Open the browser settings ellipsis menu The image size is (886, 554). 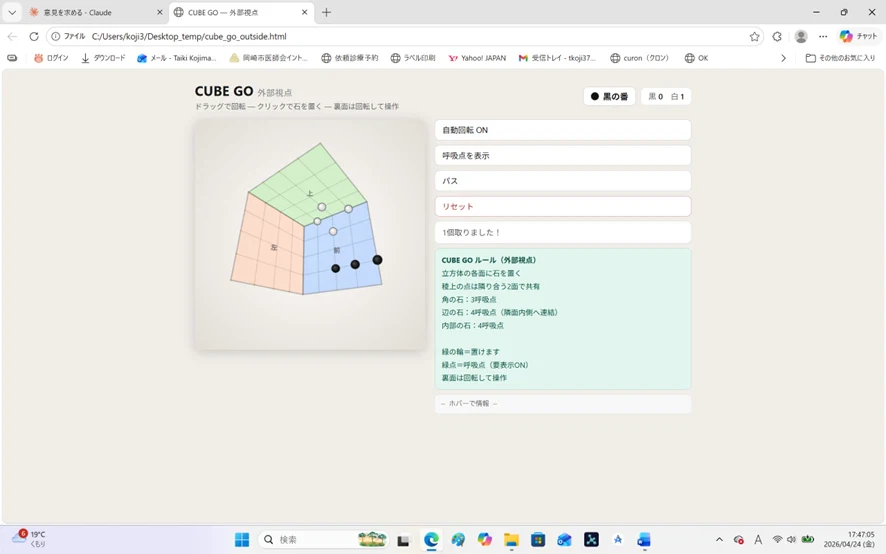point(823,36)
